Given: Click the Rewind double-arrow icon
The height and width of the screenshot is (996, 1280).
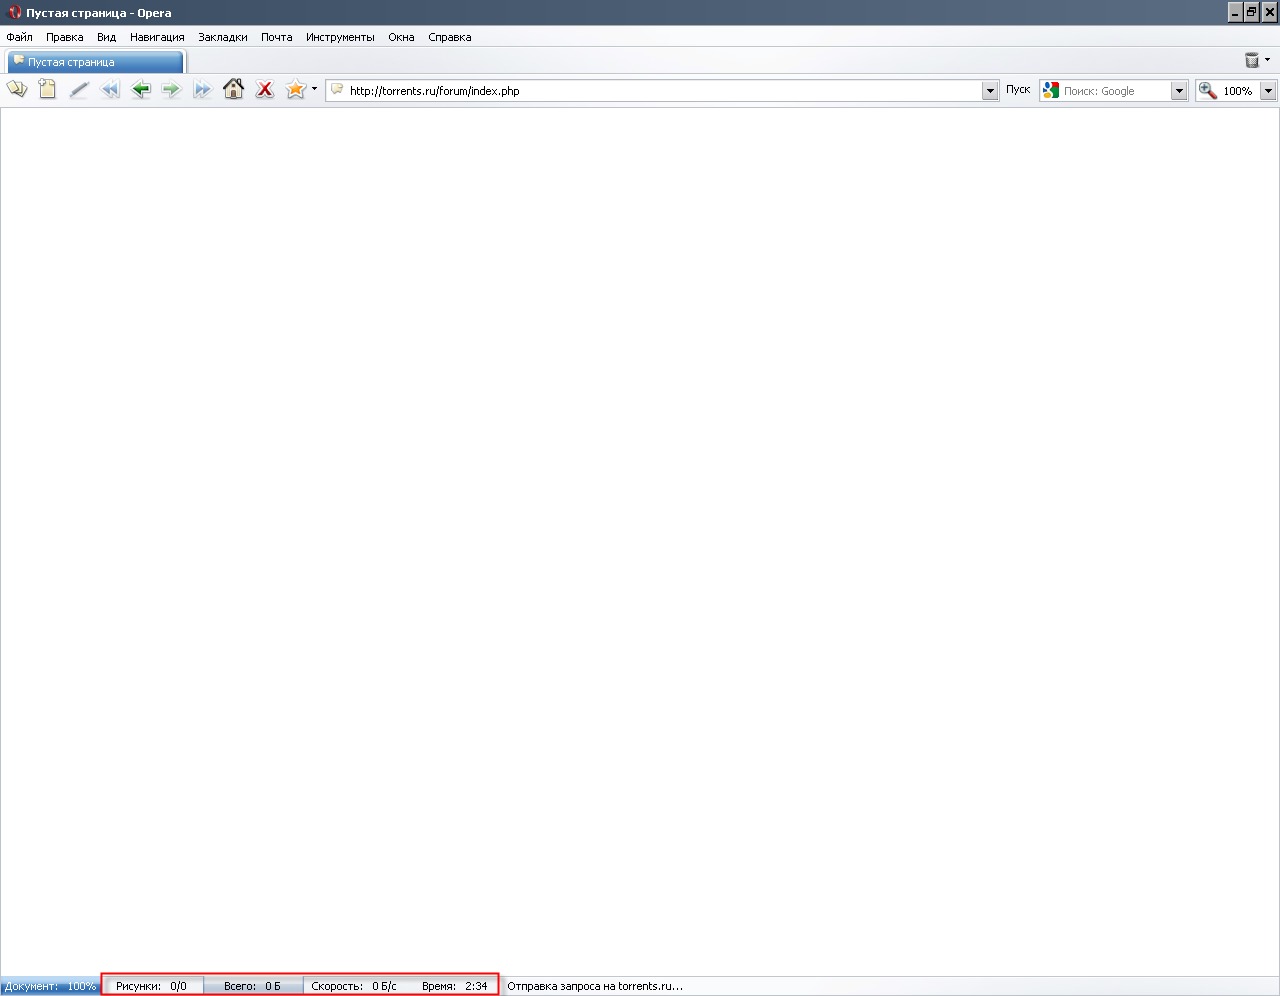Looking at the screenshot, I should click(110, 90).
